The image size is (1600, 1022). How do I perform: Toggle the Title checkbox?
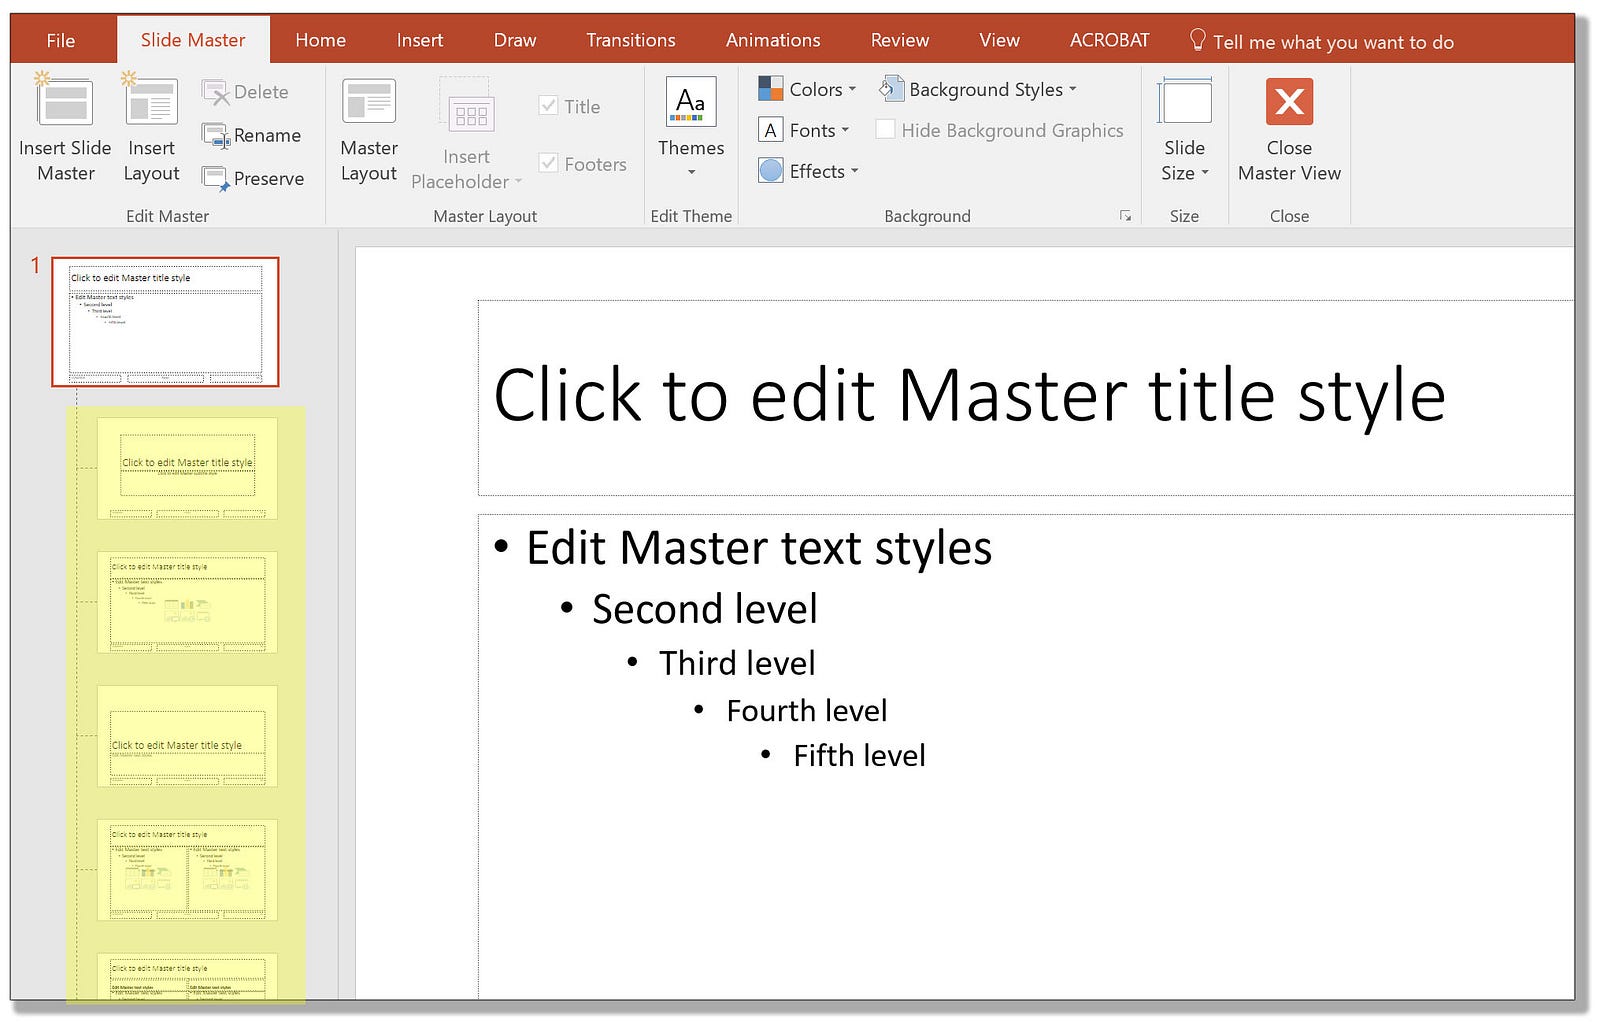548,105
